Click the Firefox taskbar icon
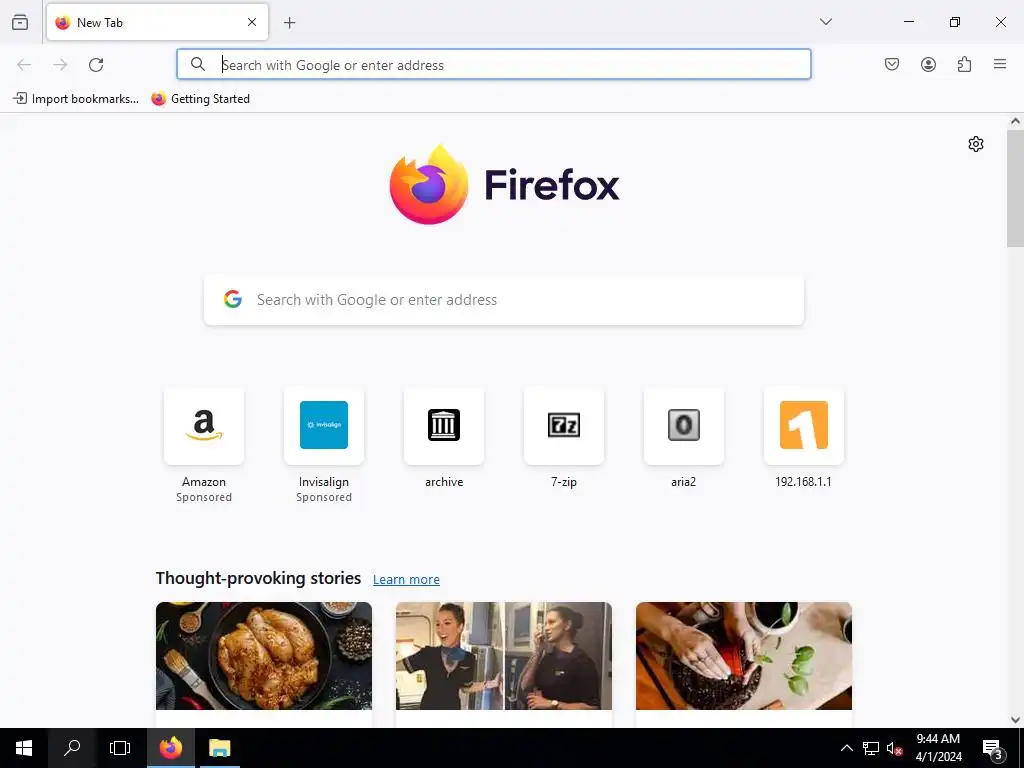1024x768 pixels. click(x=170, y=748)
